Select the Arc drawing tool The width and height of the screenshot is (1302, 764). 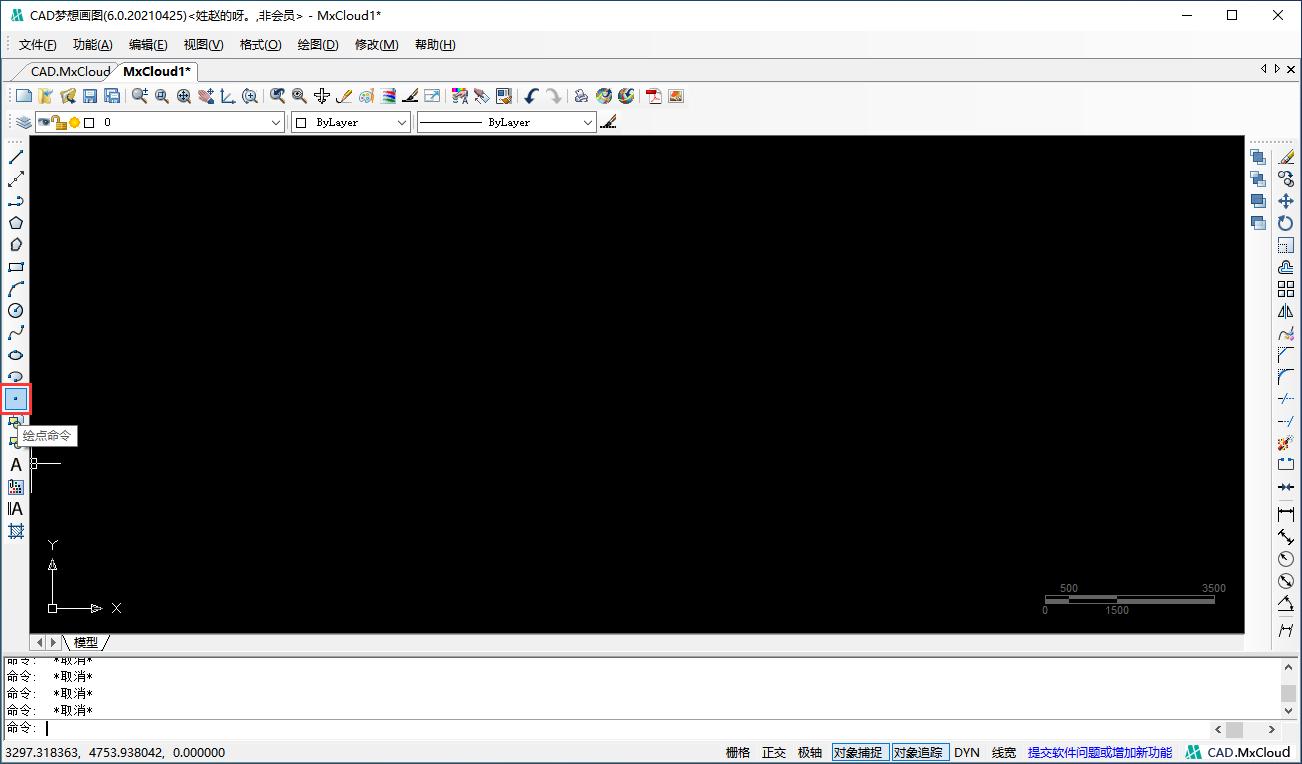pyautogui.click(x=16, y=289)
